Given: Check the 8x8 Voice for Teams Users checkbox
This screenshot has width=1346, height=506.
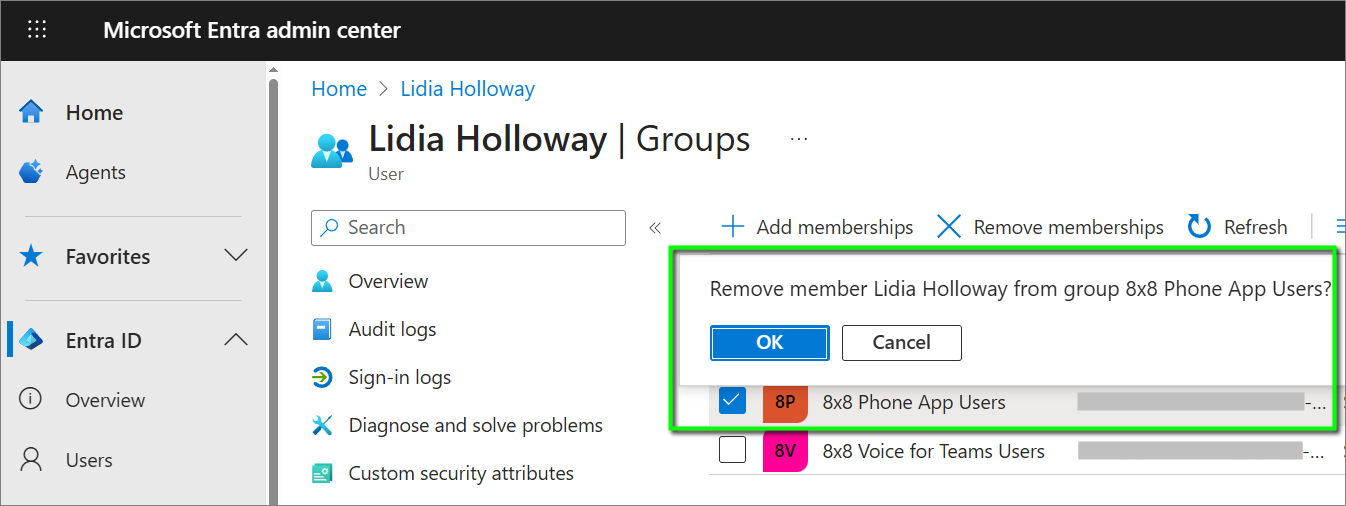Looking at the screenshot, I should tap(732, 451).
